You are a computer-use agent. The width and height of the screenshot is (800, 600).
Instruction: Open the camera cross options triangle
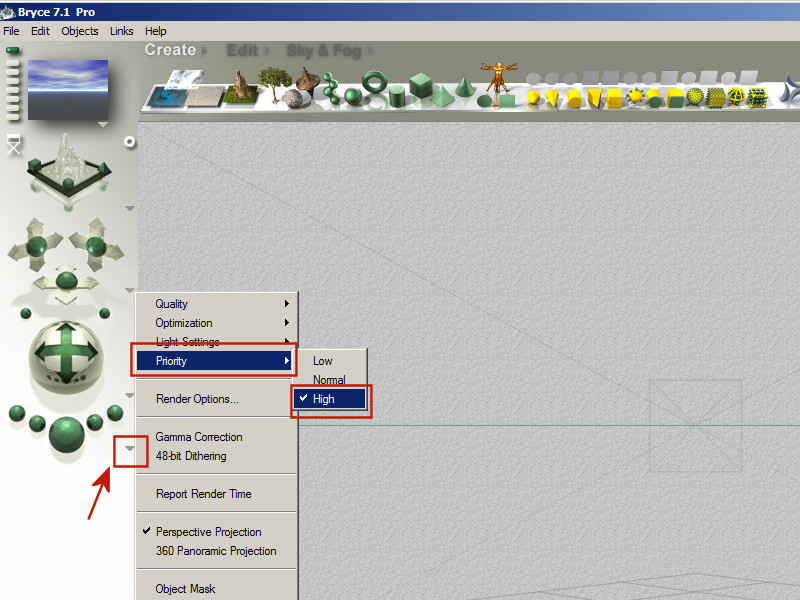130,290
